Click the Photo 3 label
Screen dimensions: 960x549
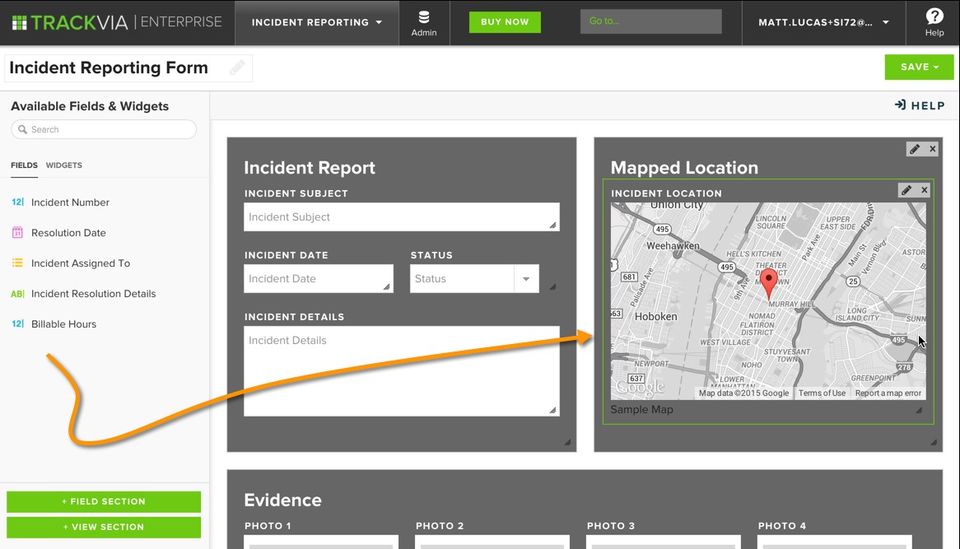coord(610,526)
